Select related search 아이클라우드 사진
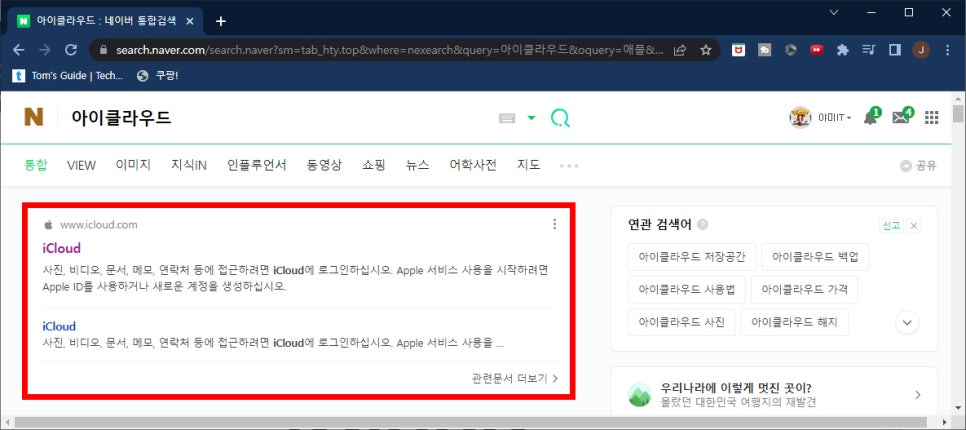 (681, 322)
